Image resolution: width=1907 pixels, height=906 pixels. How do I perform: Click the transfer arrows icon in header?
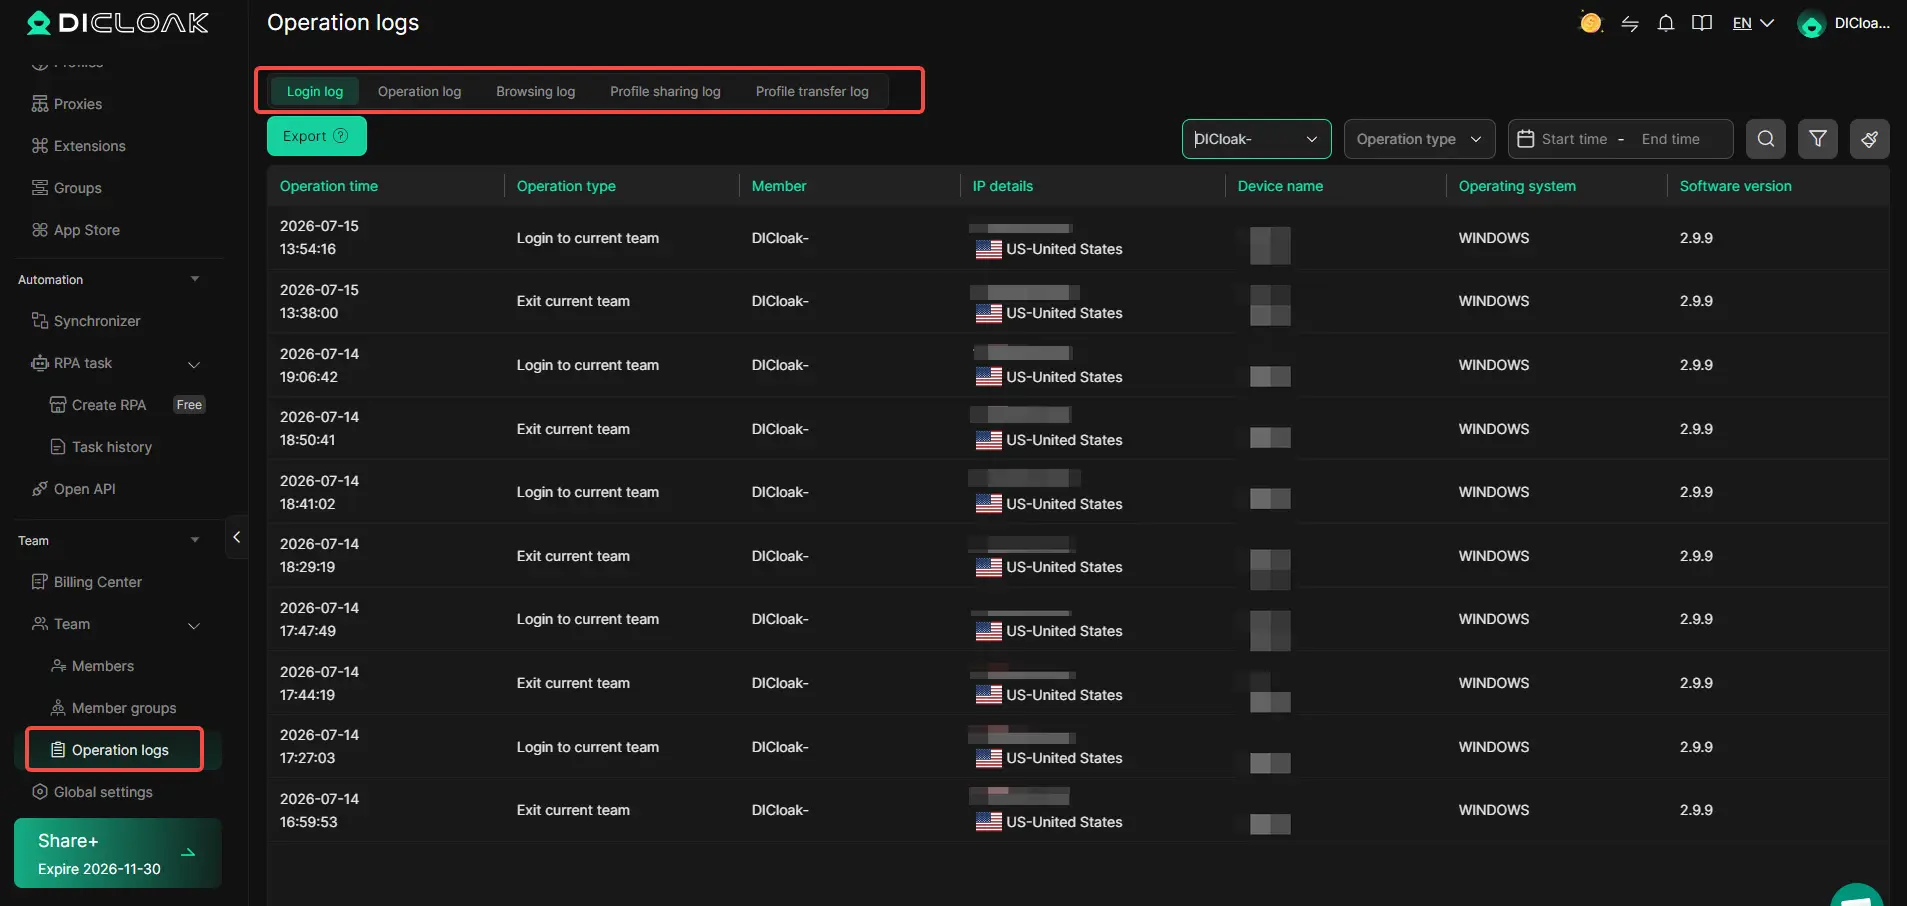[1630, 23]
